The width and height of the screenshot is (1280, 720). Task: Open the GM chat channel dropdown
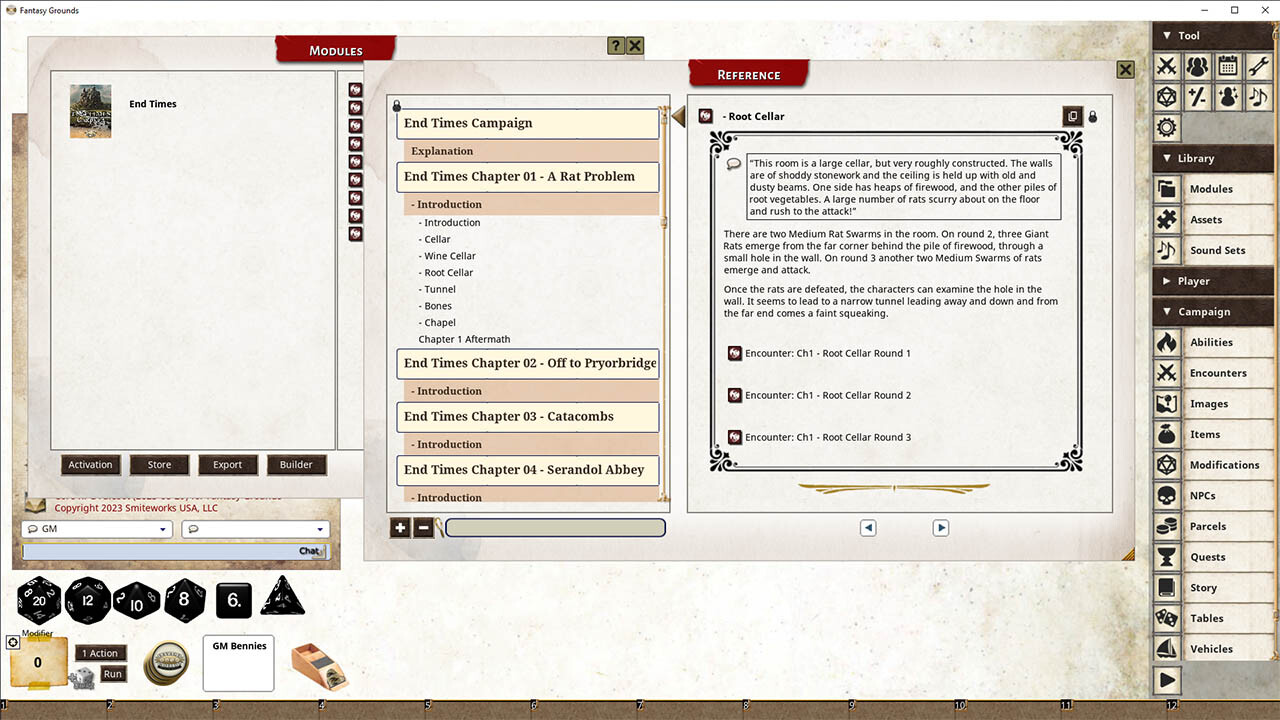[96, 528]
